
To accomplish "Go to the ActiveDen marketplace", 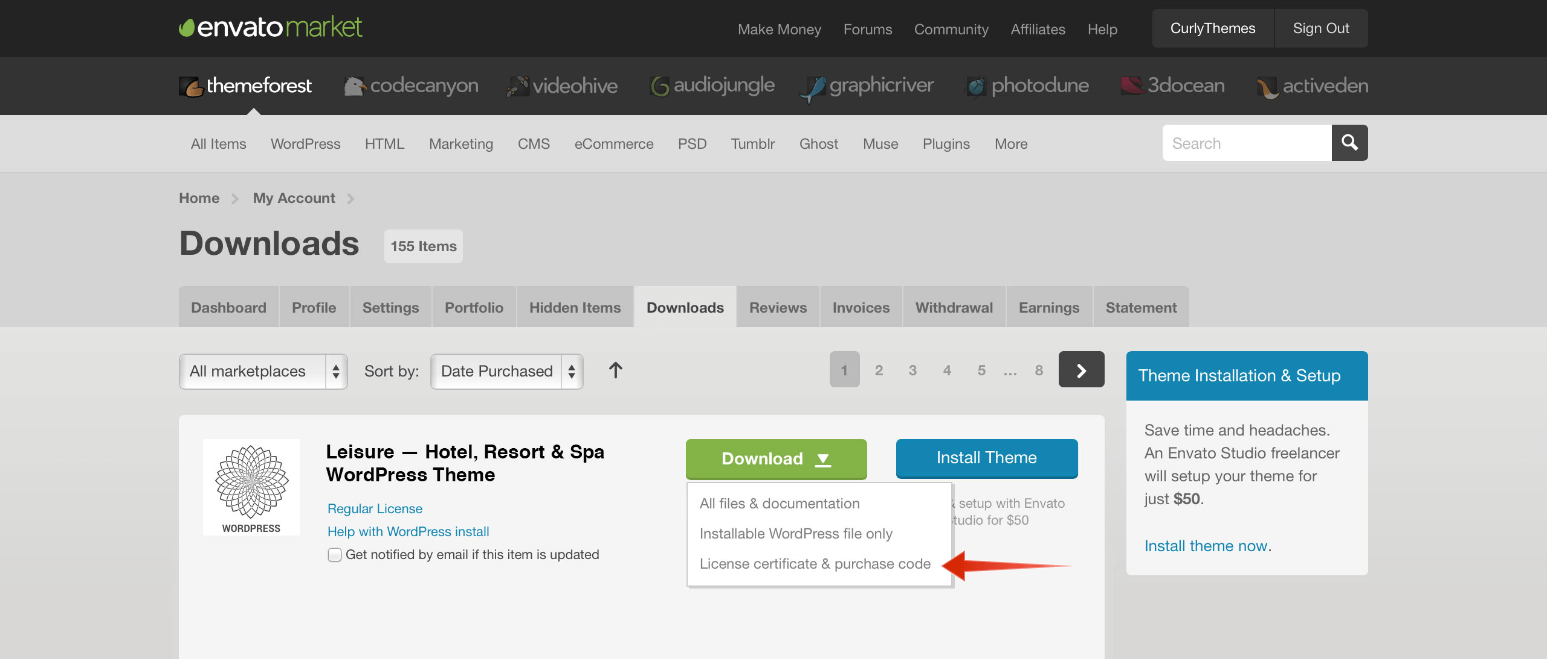I will (1312, 86).
